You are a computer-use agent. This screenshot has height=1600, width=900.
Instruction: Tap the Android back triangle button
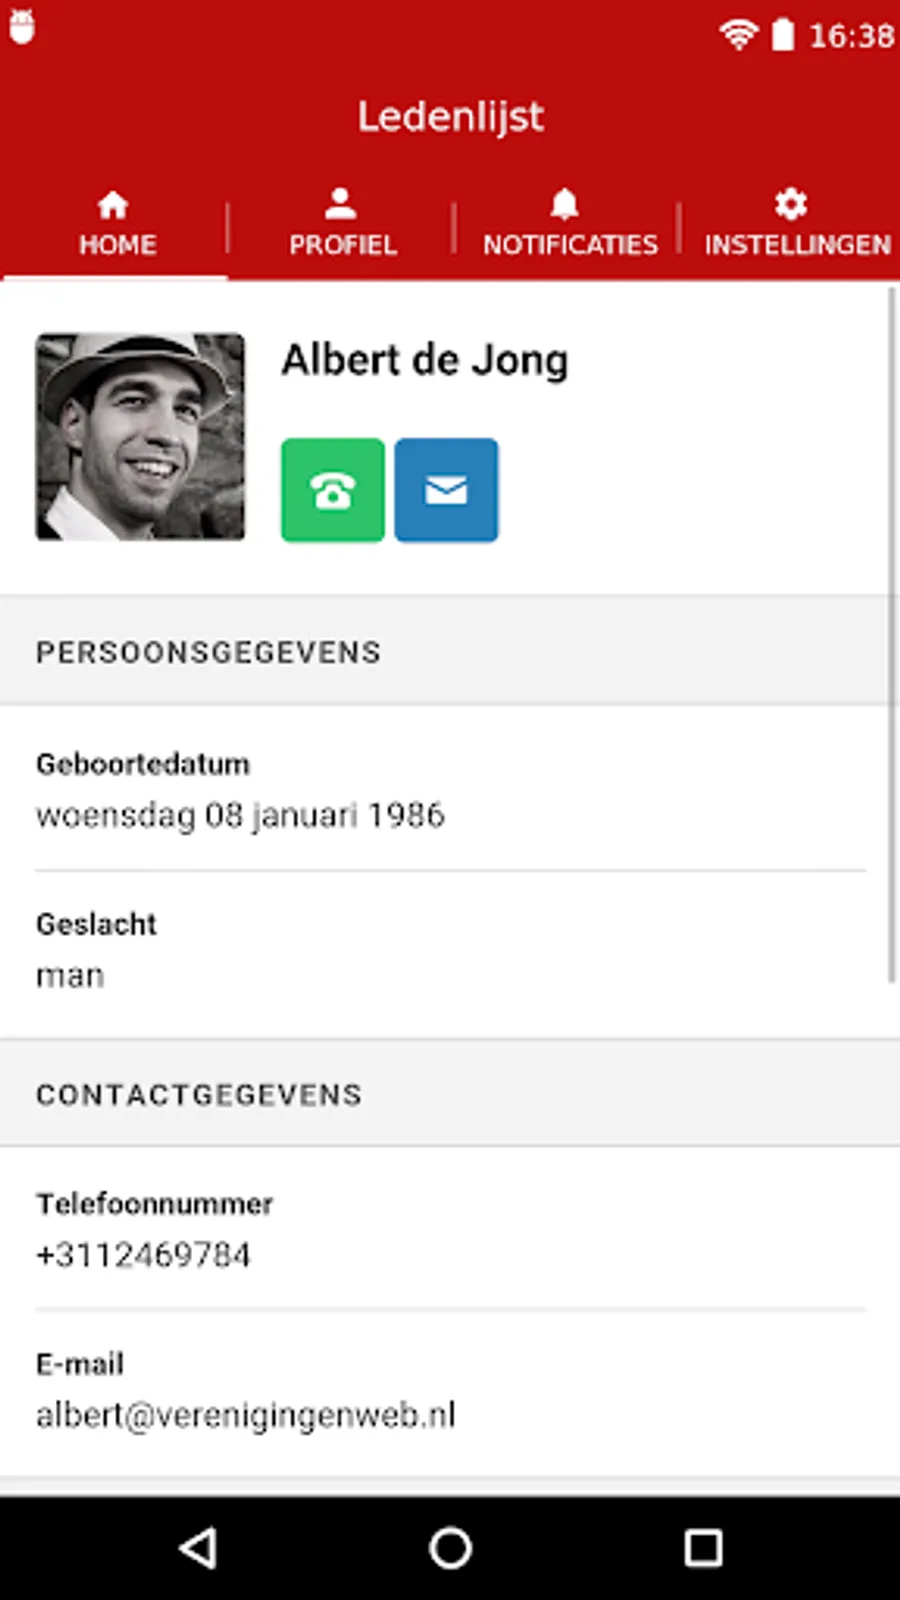pyautogui.click(x=198, y=1548)
